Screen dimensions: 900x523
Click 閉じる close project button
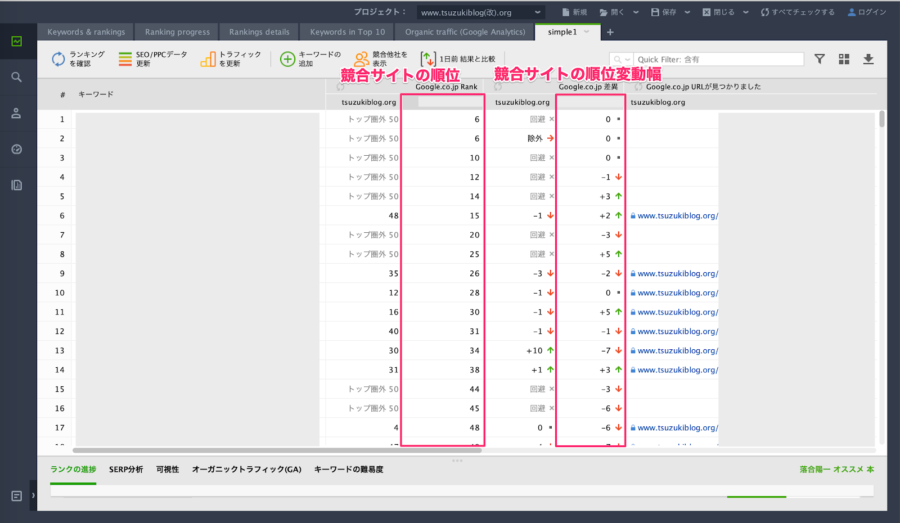pos(719,12)
